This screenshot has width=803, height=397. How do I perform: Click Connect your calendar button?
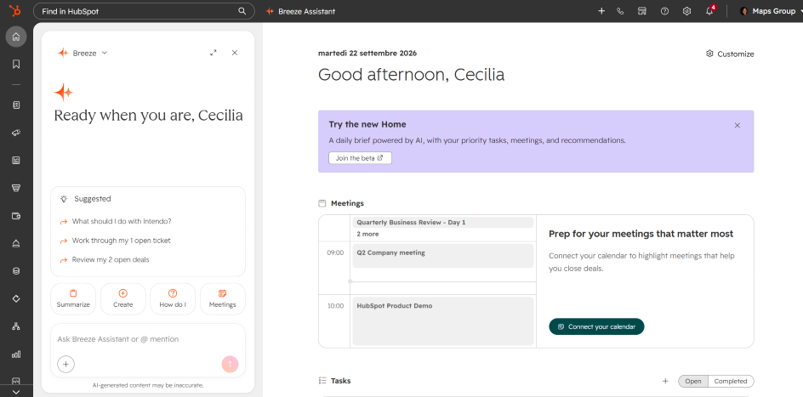(x=597, y=327)
